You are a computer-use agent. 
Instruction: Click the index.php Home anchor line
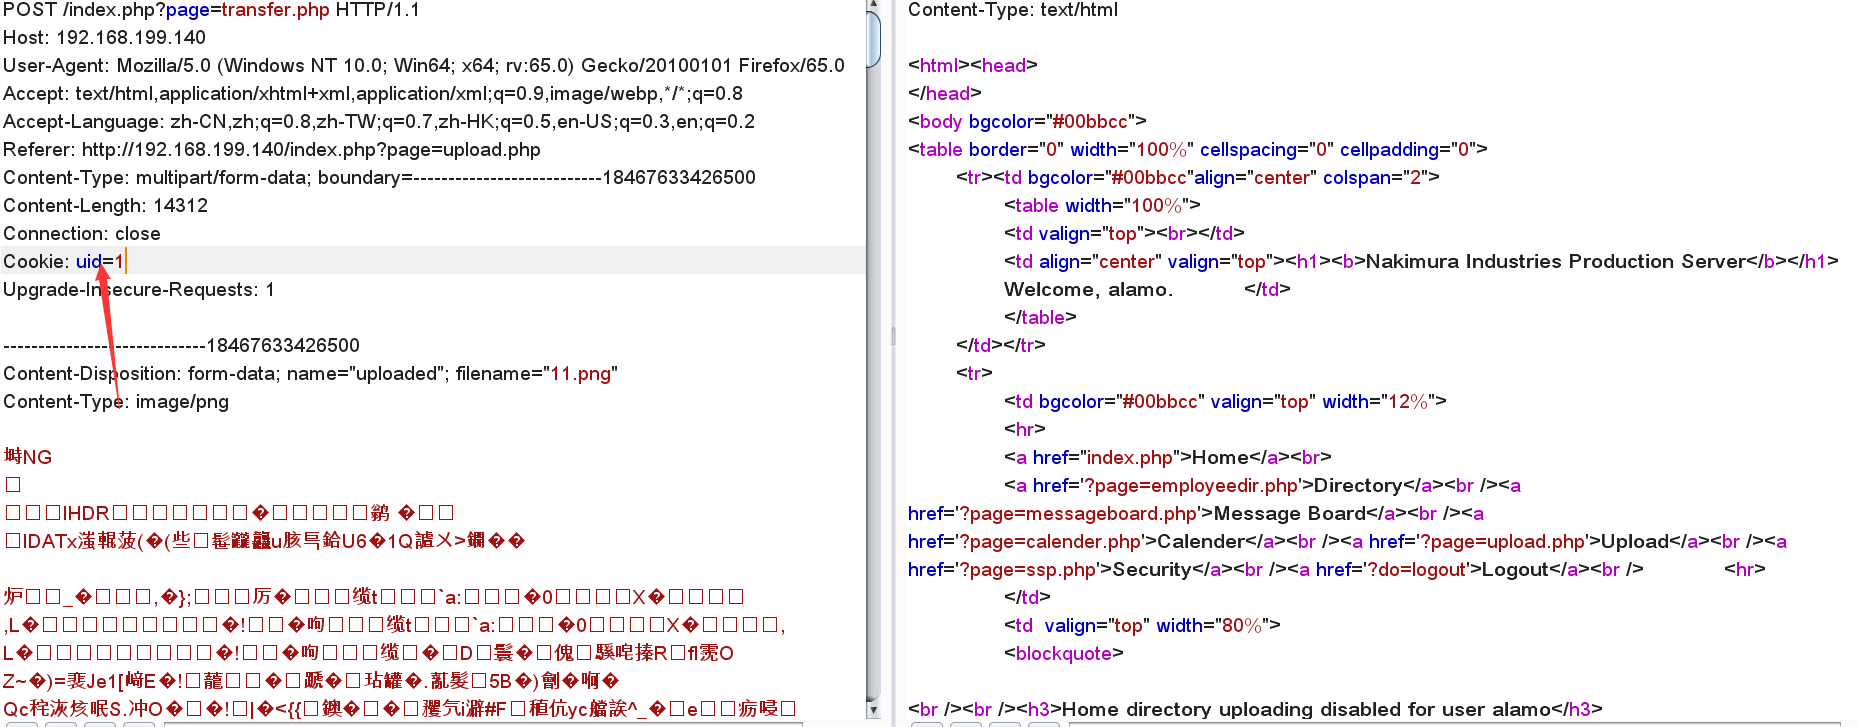click(1168, 458)
